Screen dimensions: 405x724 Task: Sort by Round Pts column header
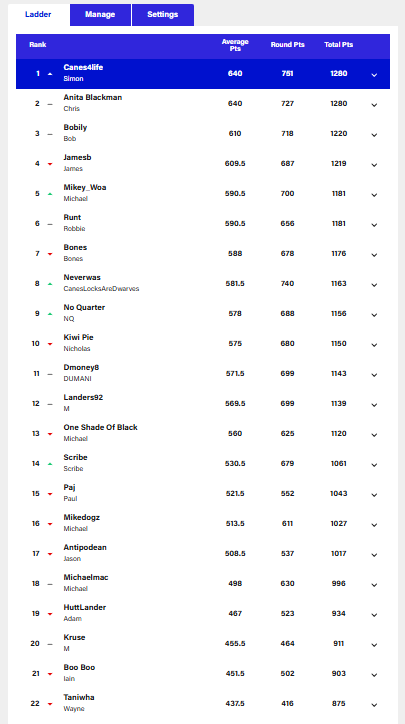[x=287, y=45]
